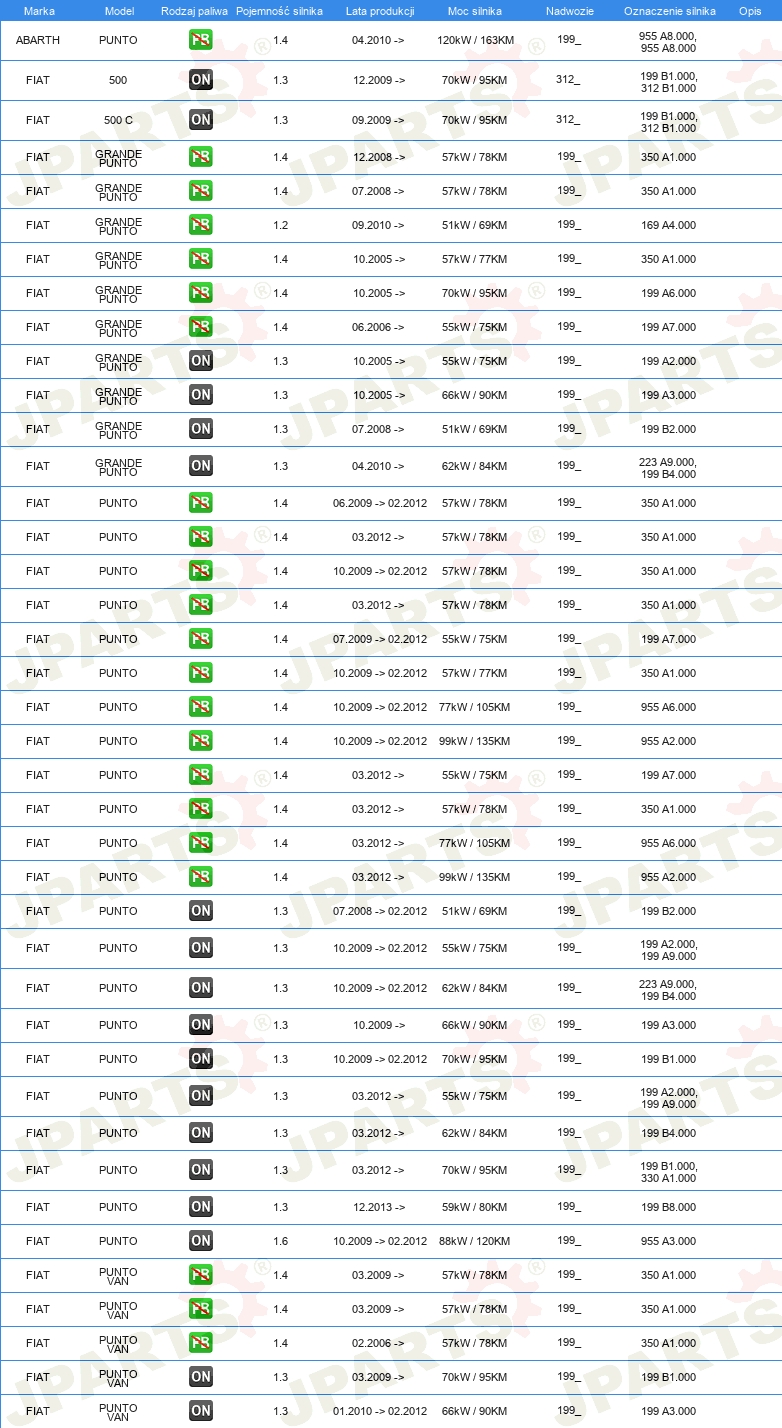The height and width of the screenshot is (1428, 782).
Task: Click the 59kW / 80KM power cell
Action: (475, 1207)
